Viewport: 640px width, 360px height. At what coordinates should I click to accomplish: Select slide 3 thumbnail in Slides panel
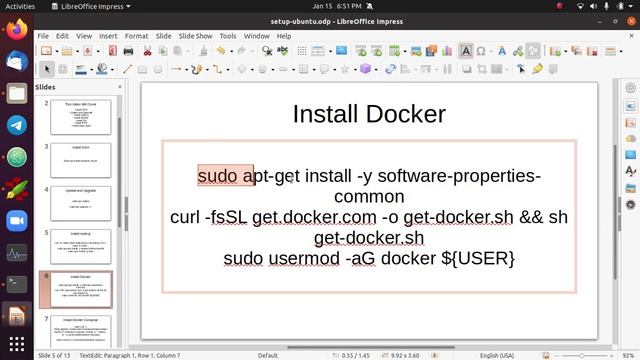[x=80, y=160]
